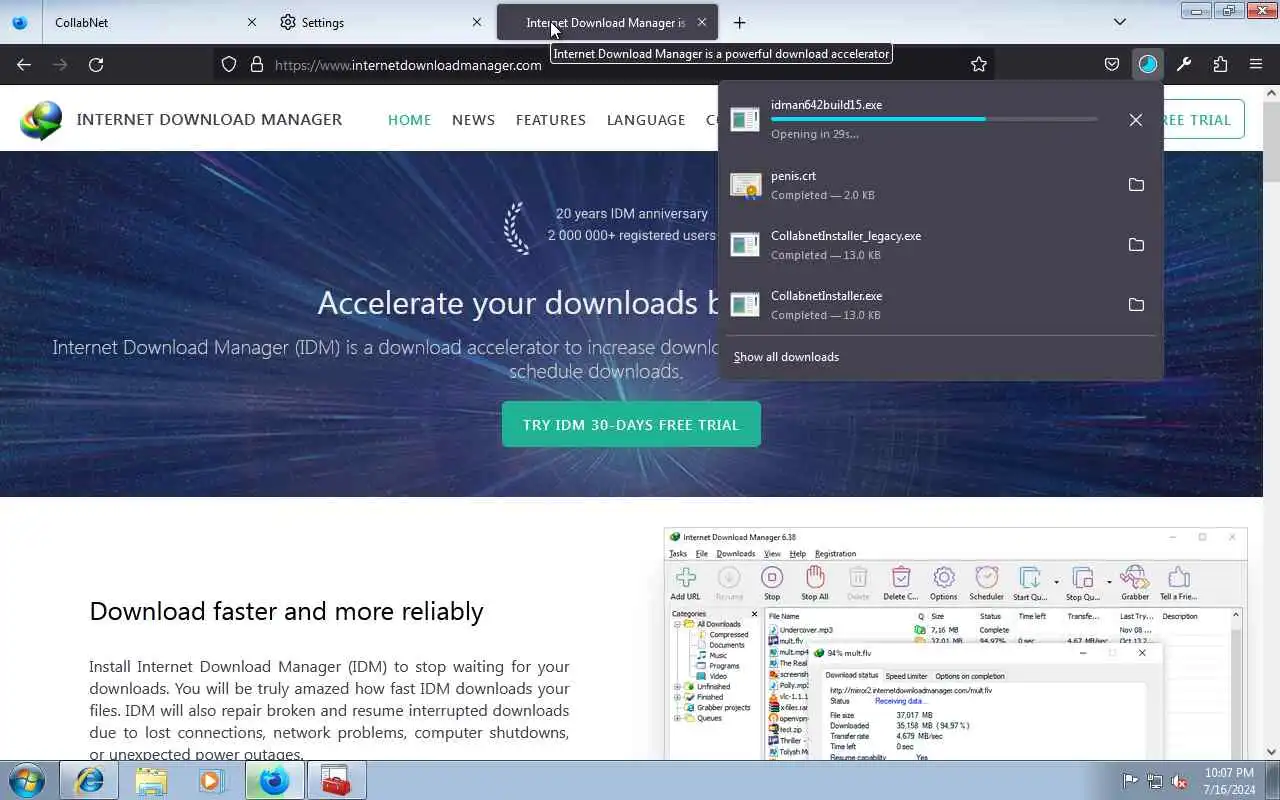Click the idman642build15.exe file icon

tap(745, 120)
